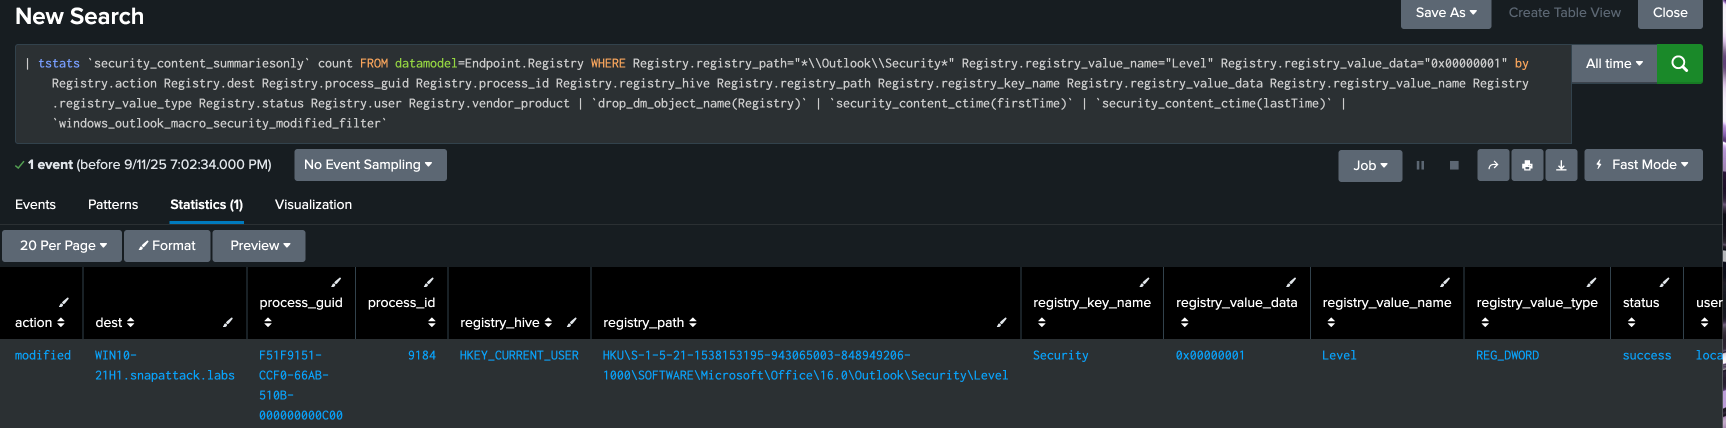Sort results by the action column

click(39, 322)
